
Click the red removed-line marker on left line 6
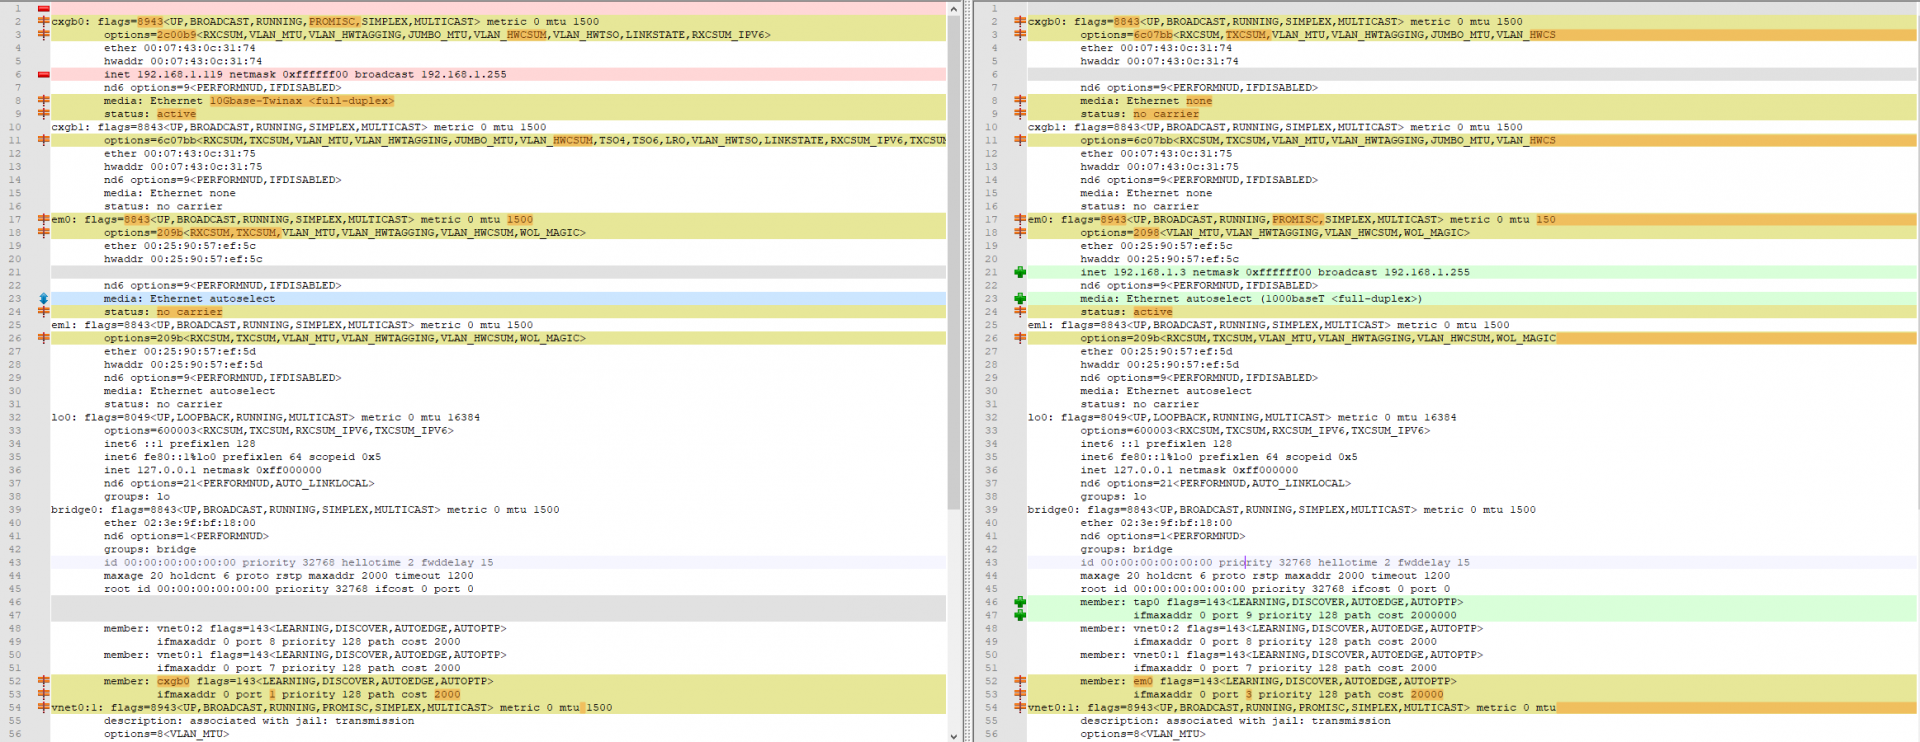pyautogui.click(x=43, y=74)
